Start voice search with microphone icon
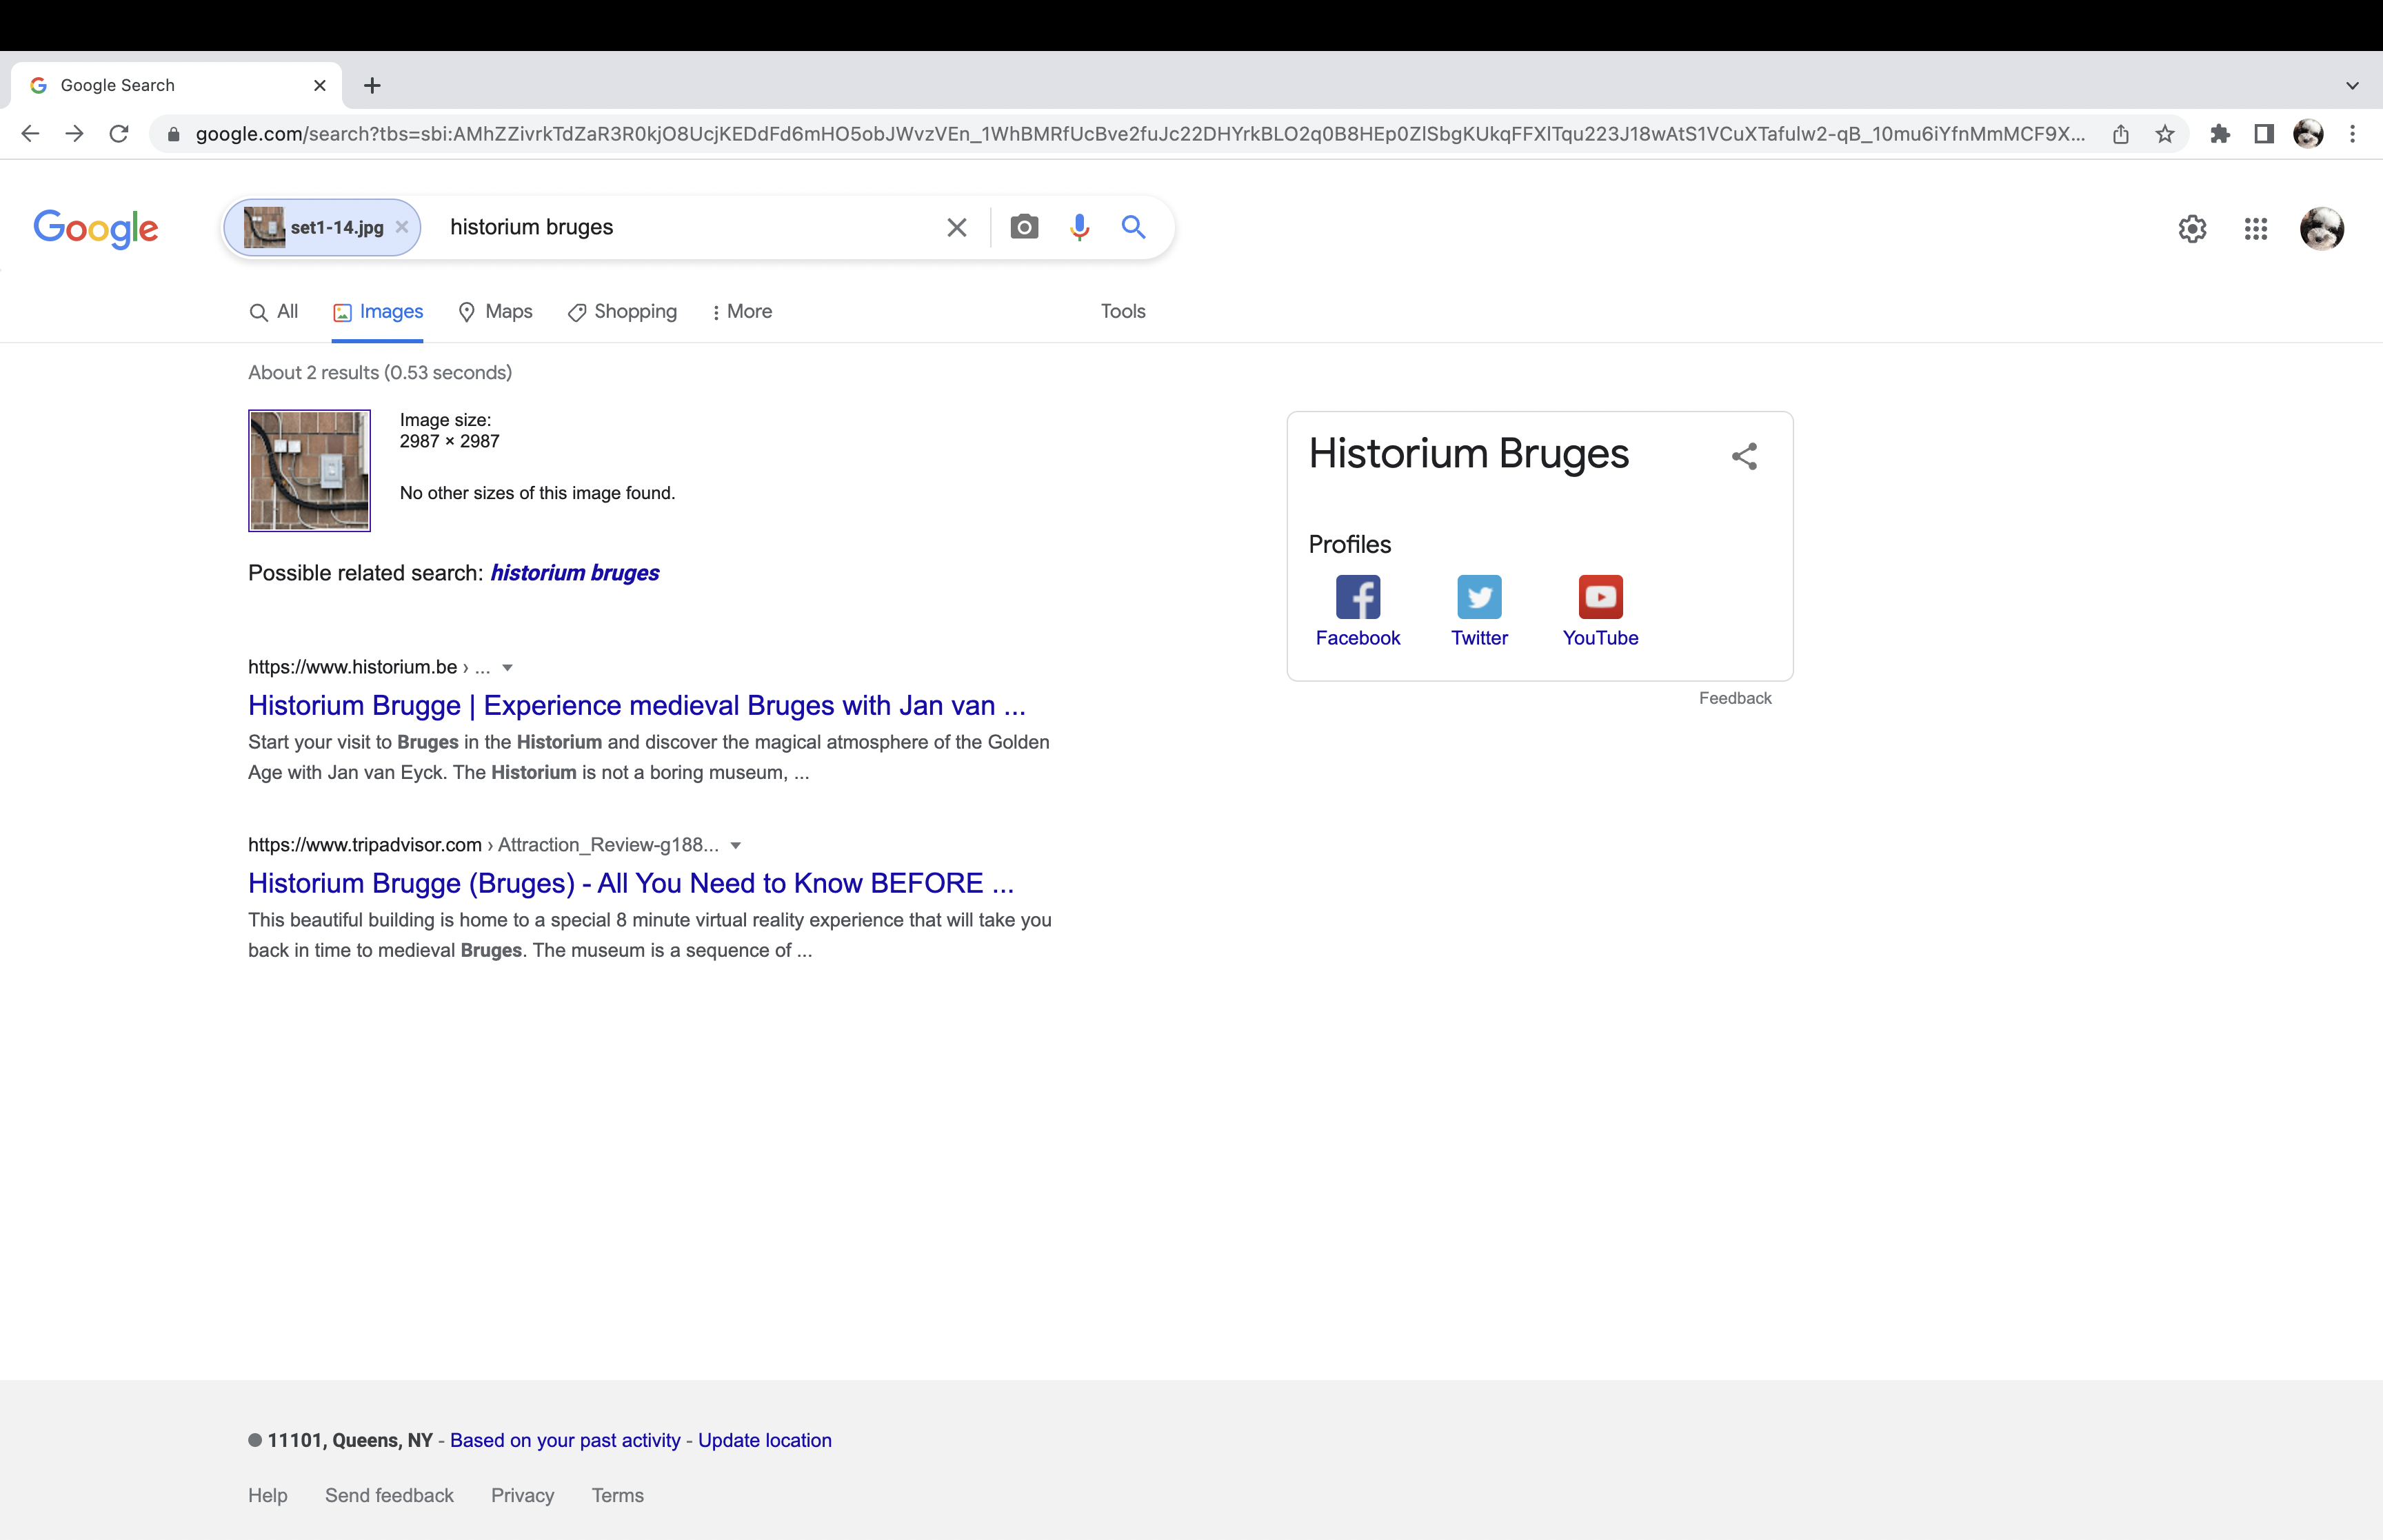The height and width of the screenshot is (1540, 2383). tap(1078, 227)
